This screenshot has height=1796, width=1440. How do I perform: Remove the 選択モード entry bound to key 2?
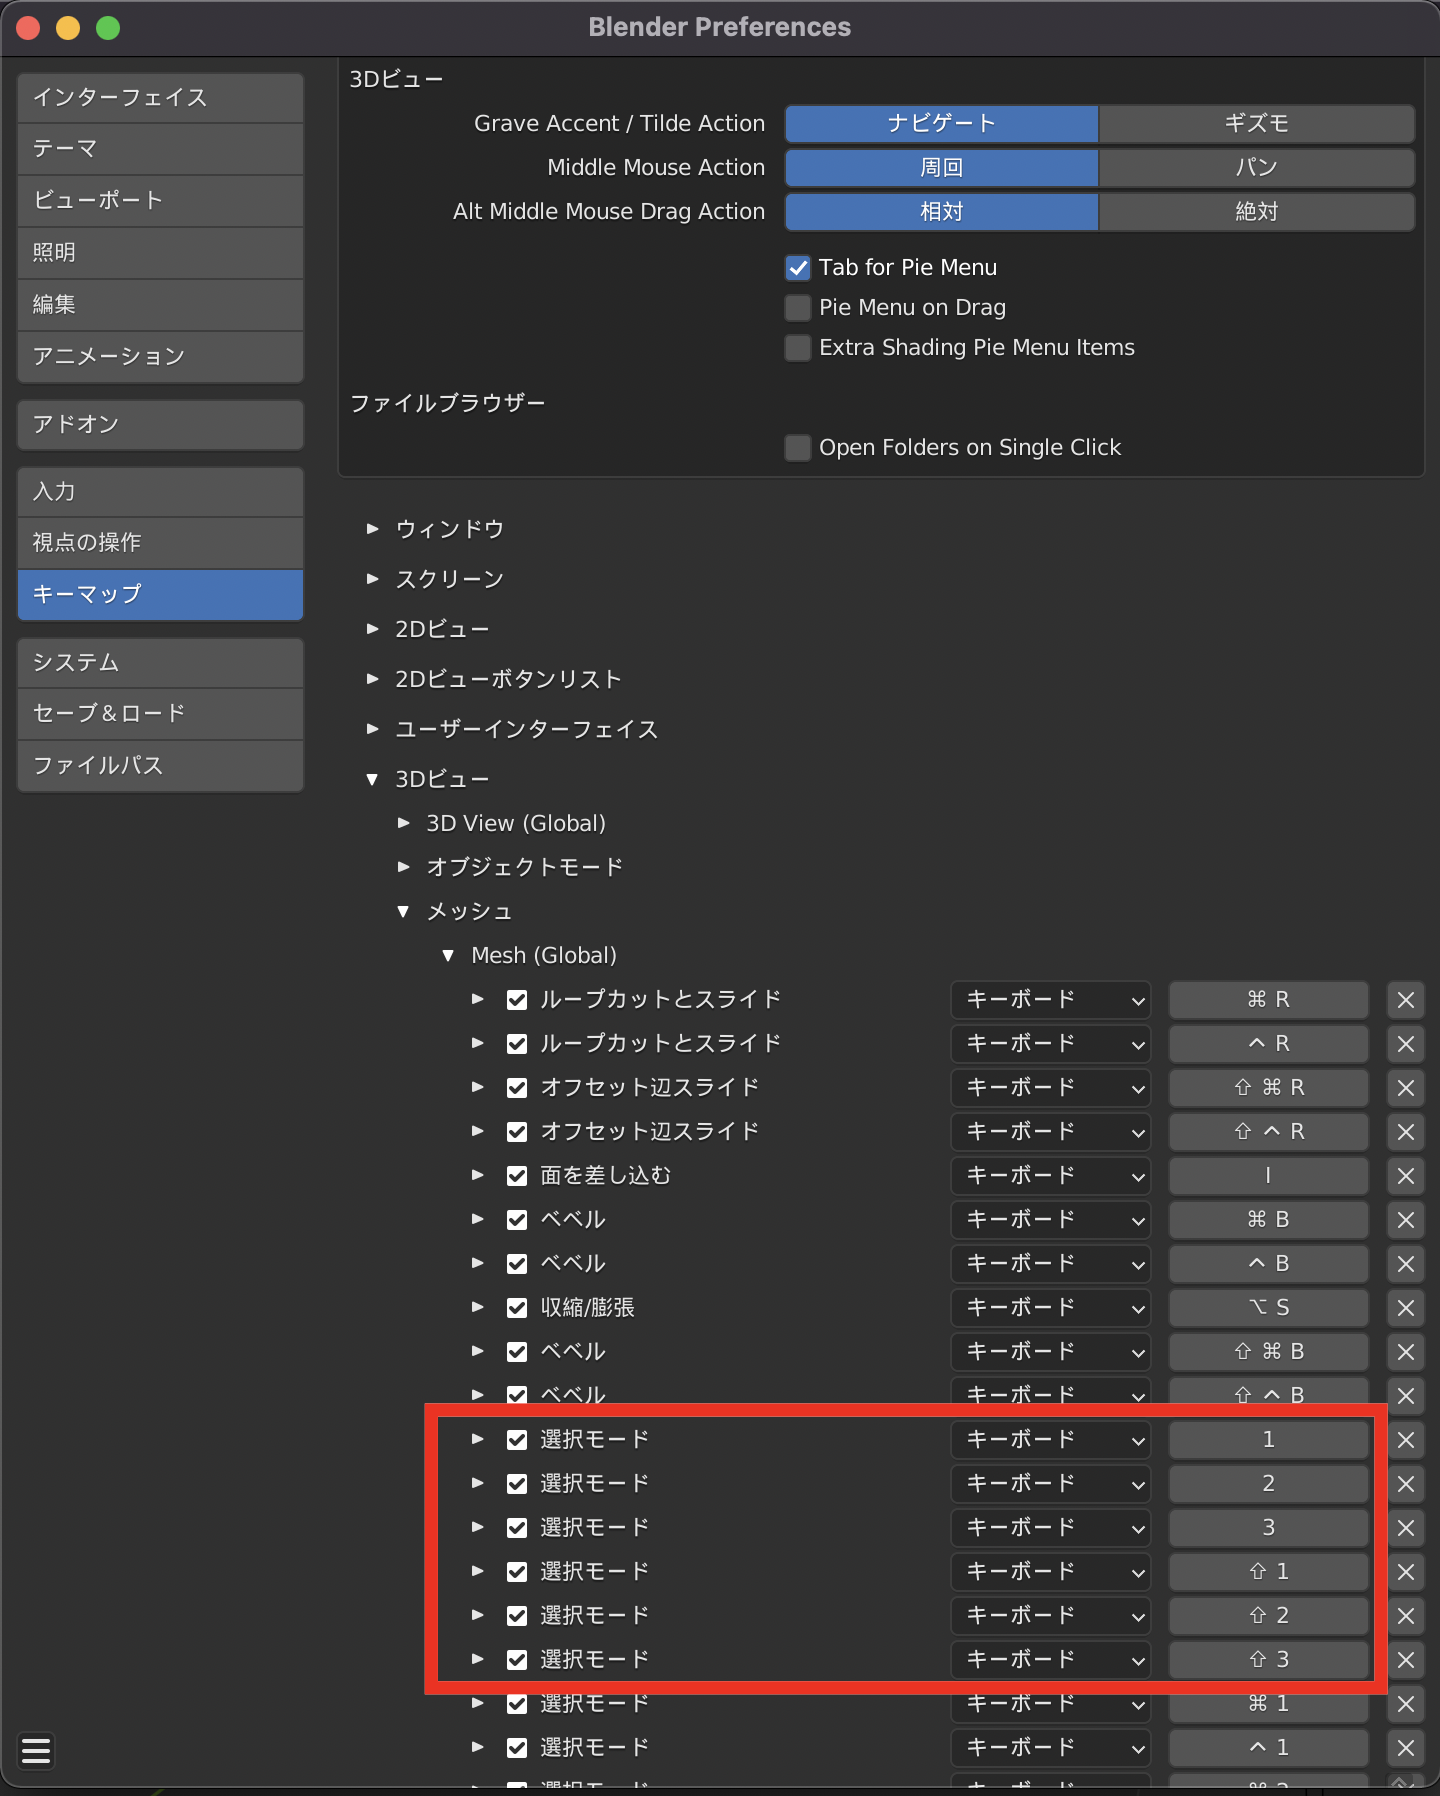click(1405, 1484)
